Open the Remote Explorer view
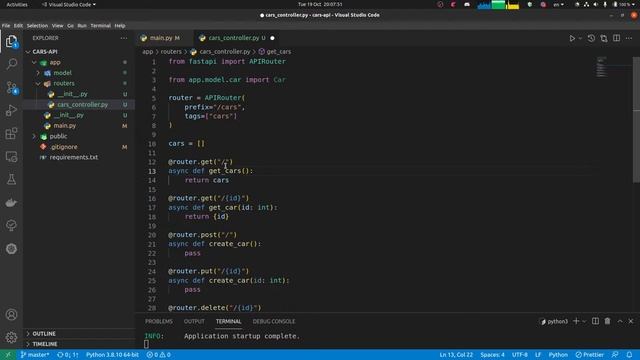 pyautogui.click(x=11, y=157)
